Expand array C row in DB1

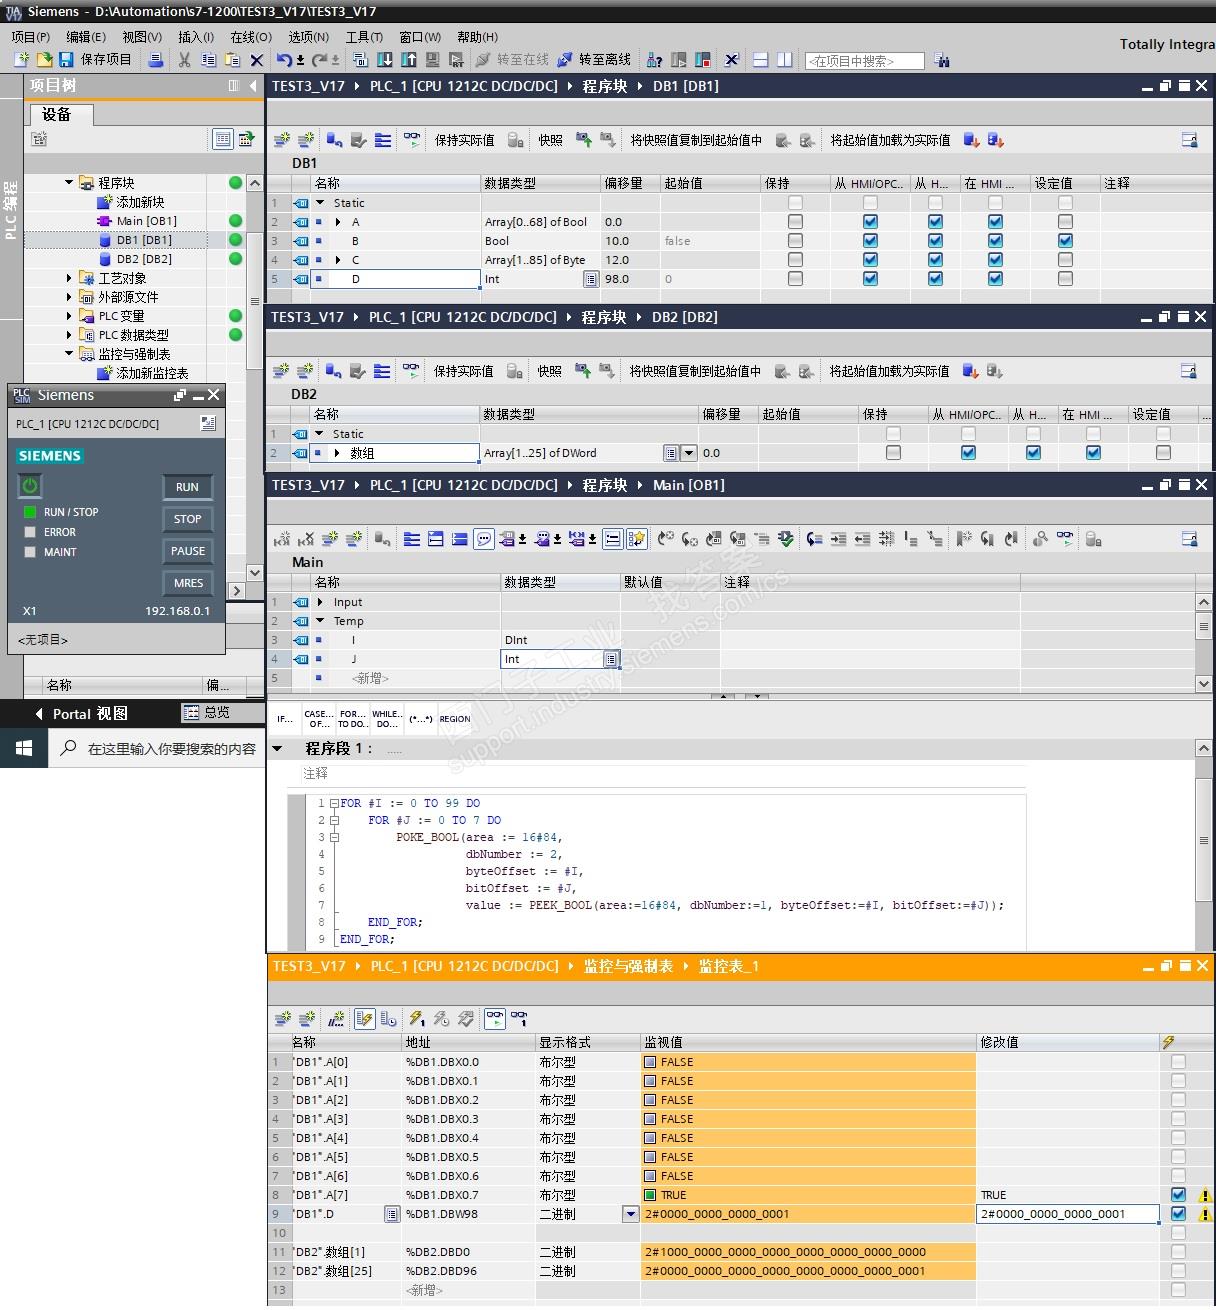[x=338, y=260]
